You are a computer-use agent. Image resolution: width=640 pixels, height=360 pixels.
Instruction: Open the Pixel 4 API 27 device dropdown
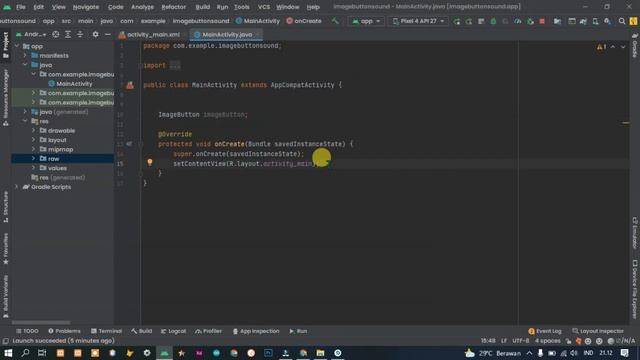[x=418, y=21]
